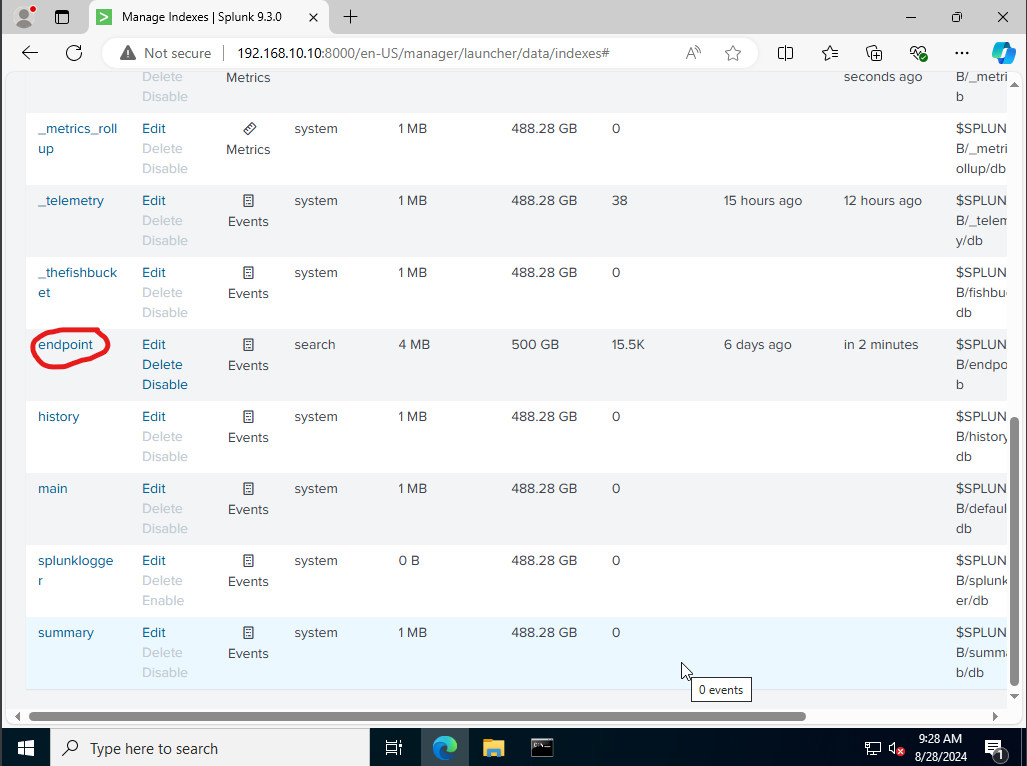Open the browser profile avatar
The width and height of the screenshot is (1027, 766).
point(25,17)
